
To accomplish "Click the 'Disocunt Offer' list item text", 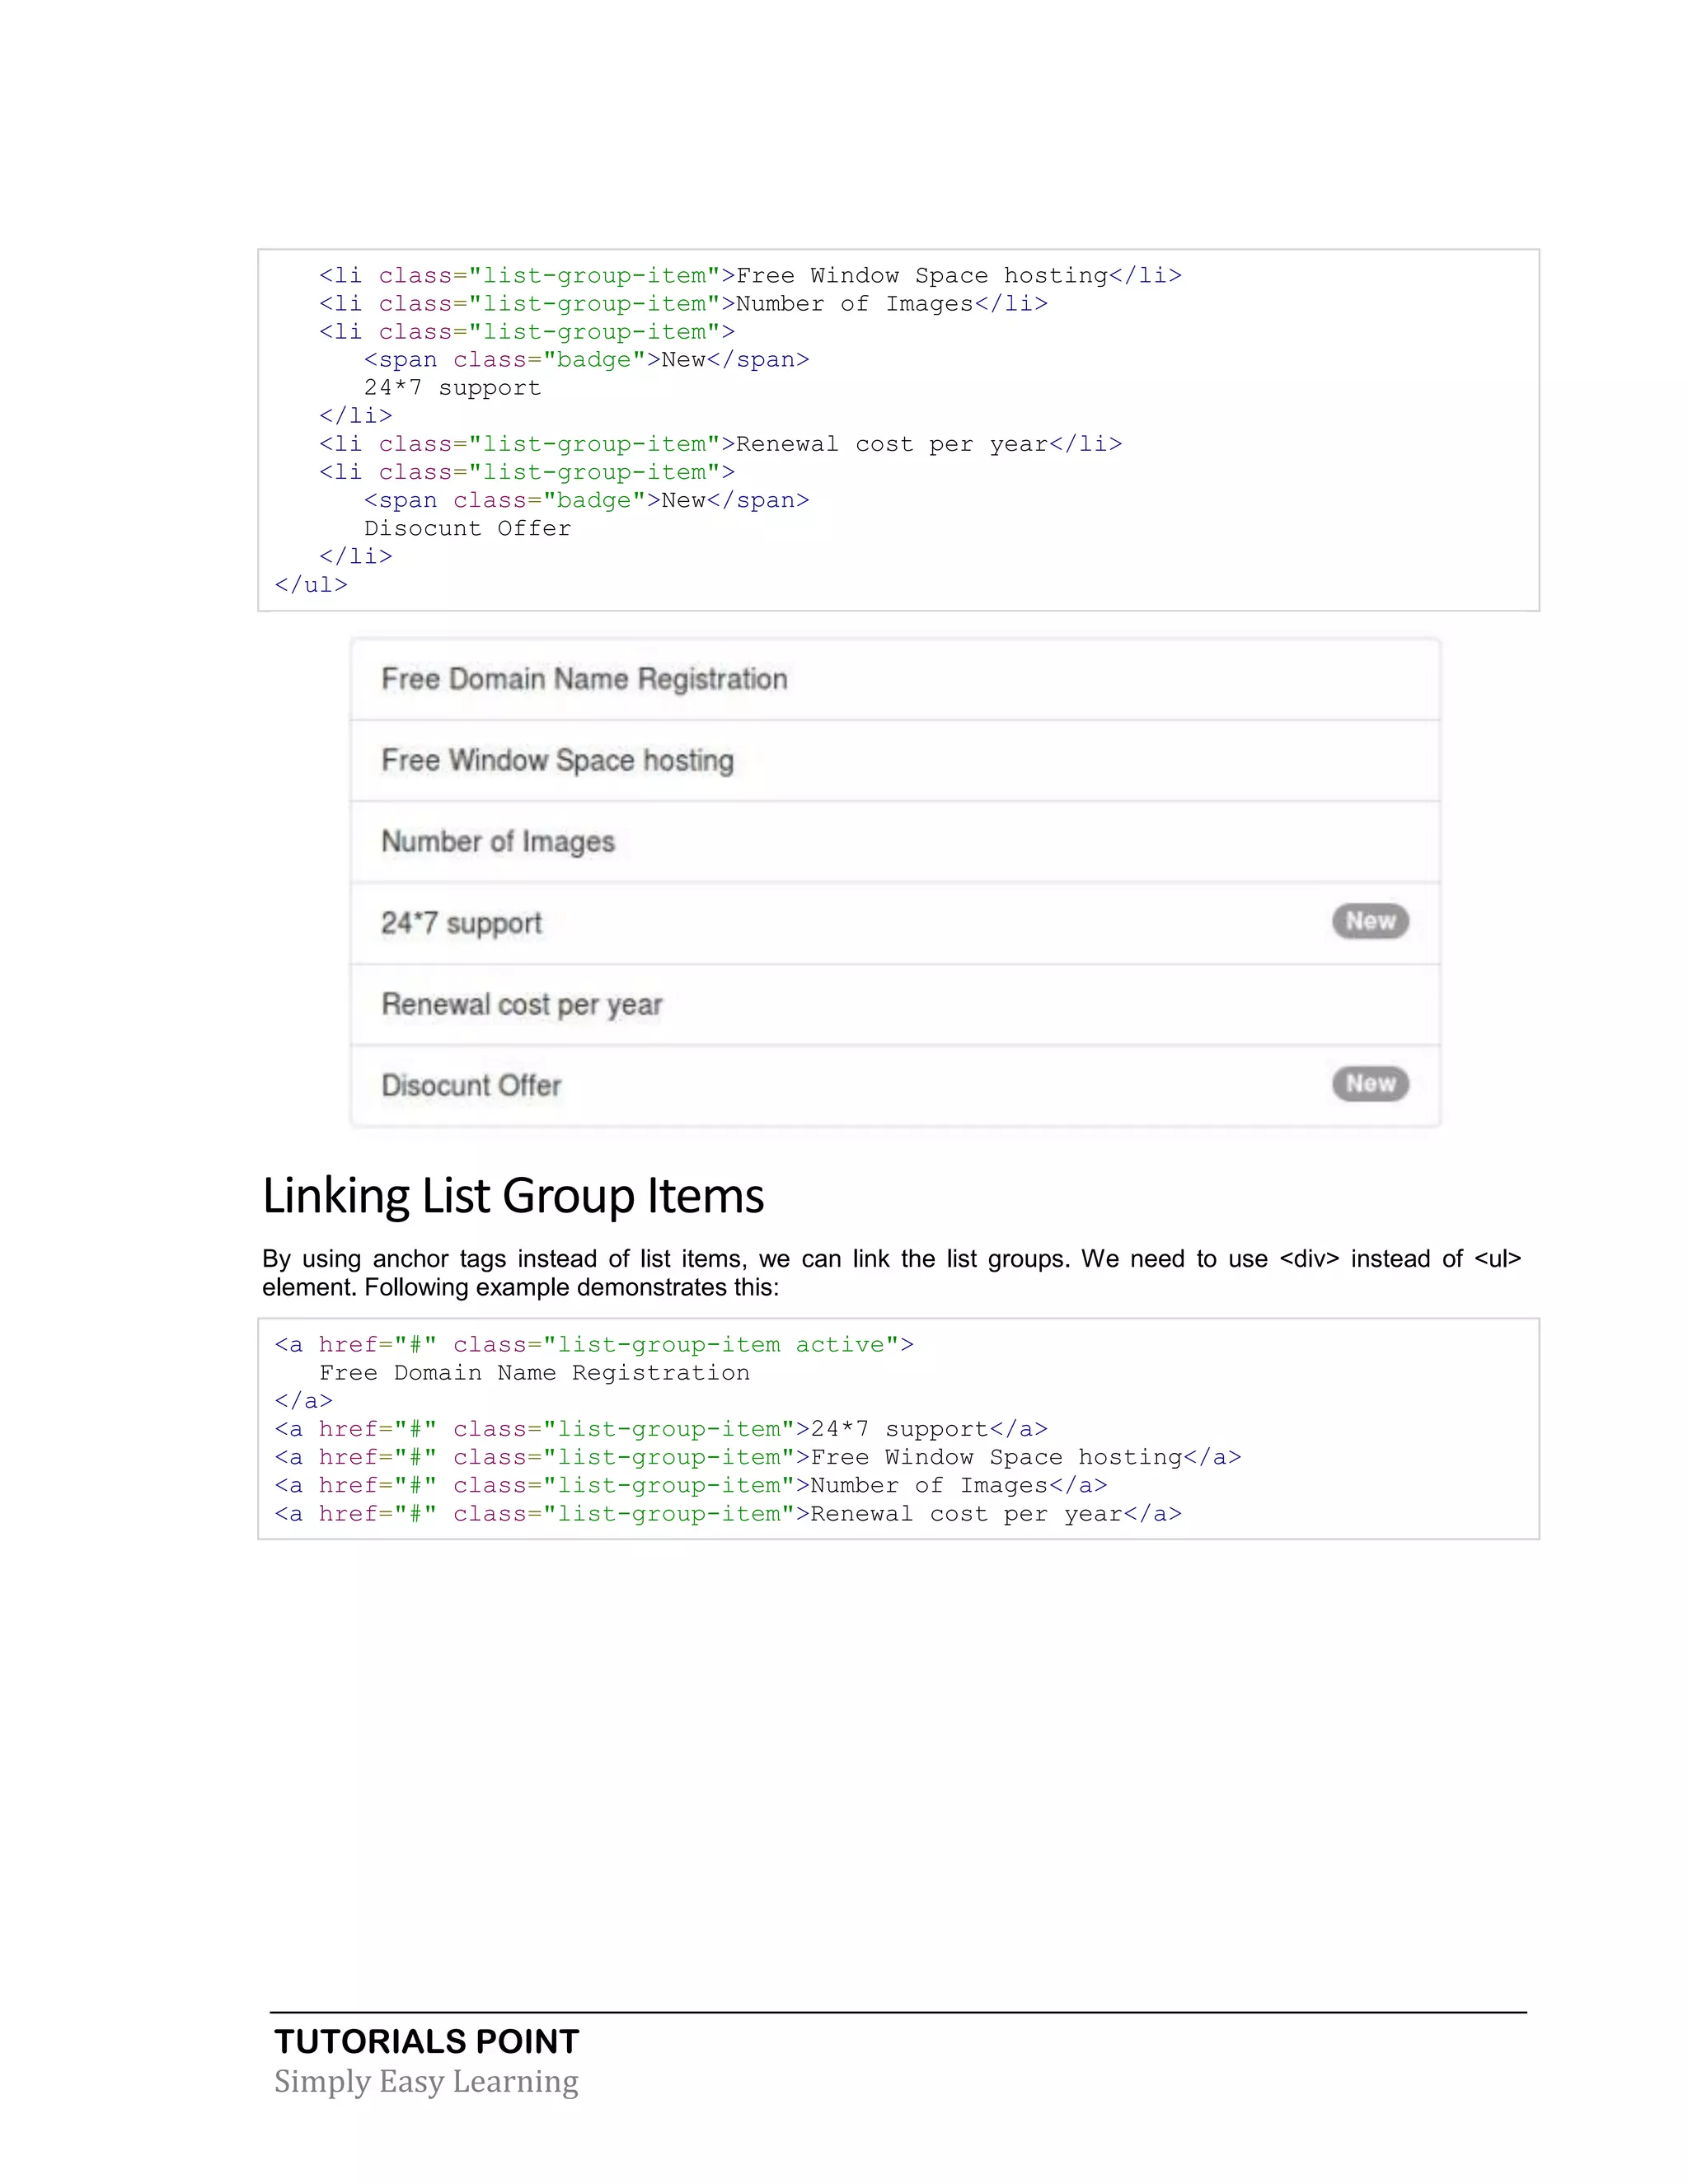I will click(x=471, y=1085).
